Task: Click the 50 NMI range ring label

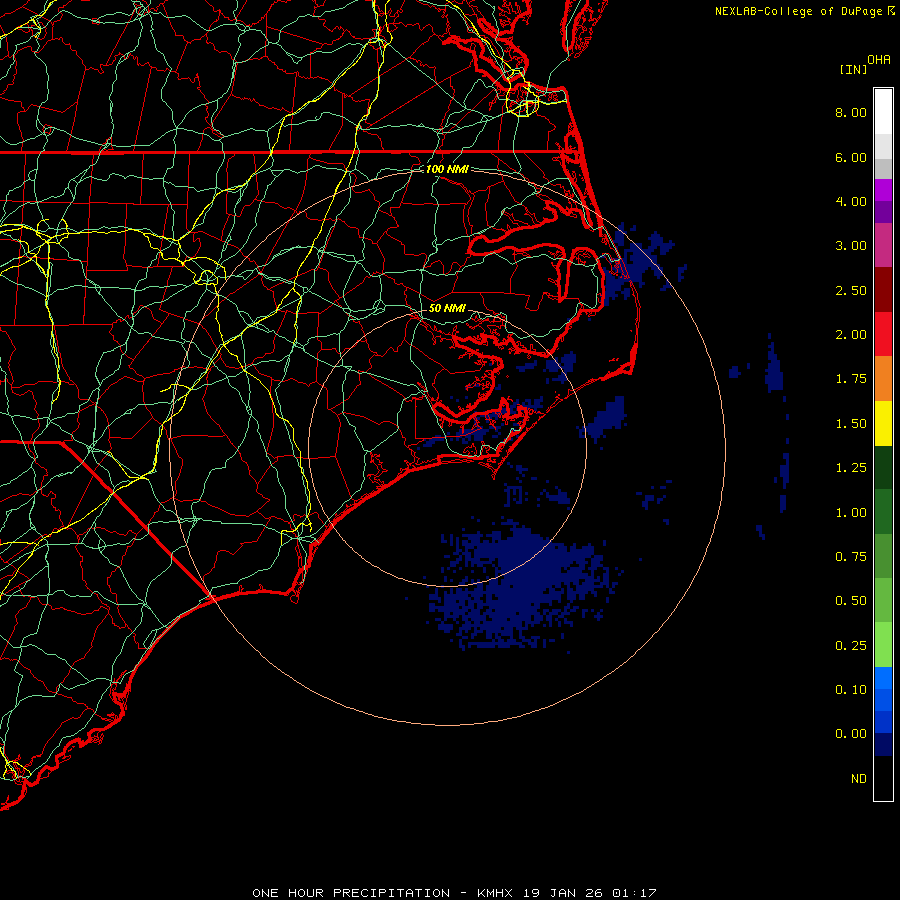Action: point(447,308)
